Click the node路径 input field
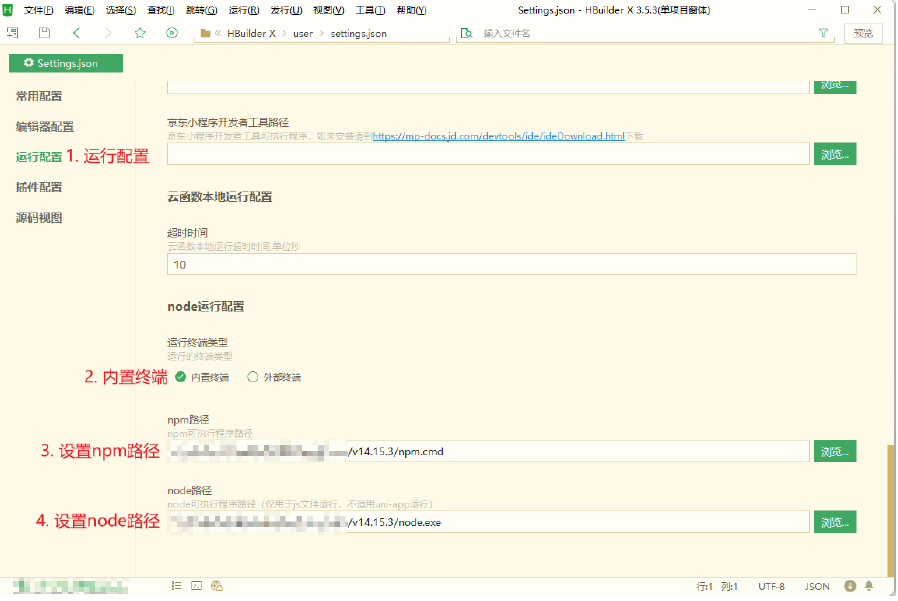The width and height of the screenshot is (898, 601). tap(489, 522)
